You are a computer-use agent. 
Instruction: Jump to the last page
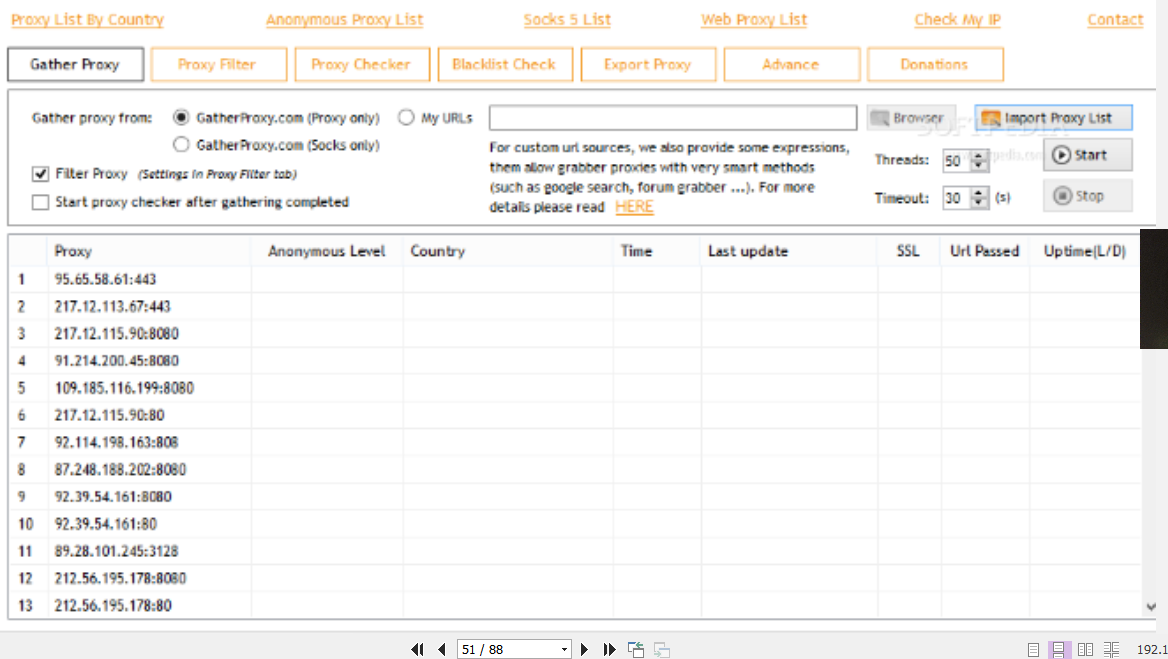click(x=609, y=650)
